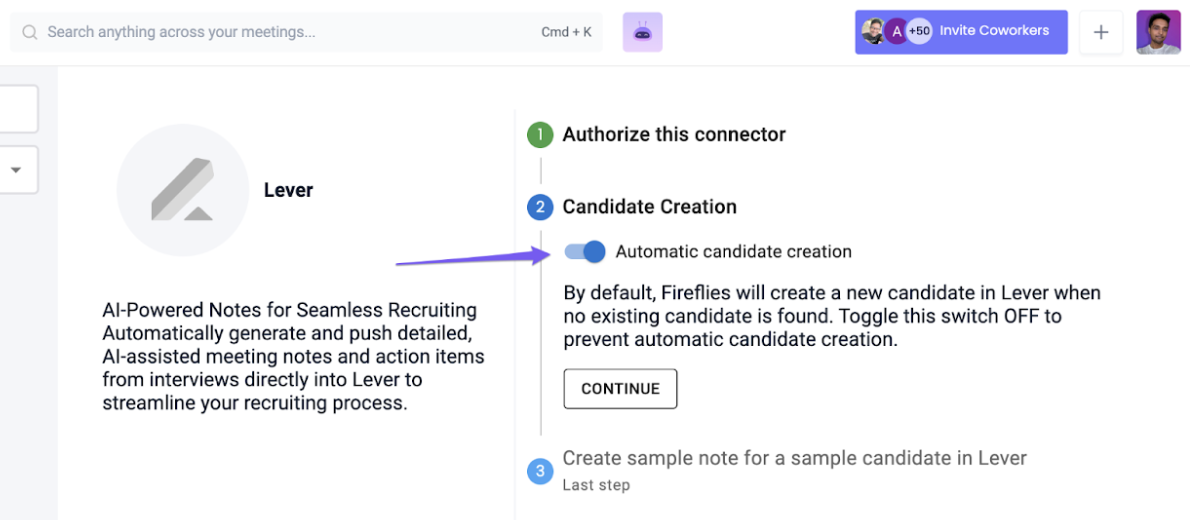Collapse the "Candidate Creation" step heading
Image resolution: width=1190 pixels, height=520 pixels.
point(650,206)
